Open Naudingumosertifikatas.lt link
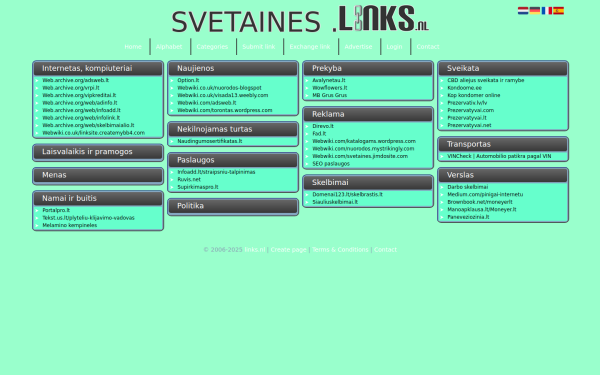The image size is (600, 375). [x=210, y=141]
